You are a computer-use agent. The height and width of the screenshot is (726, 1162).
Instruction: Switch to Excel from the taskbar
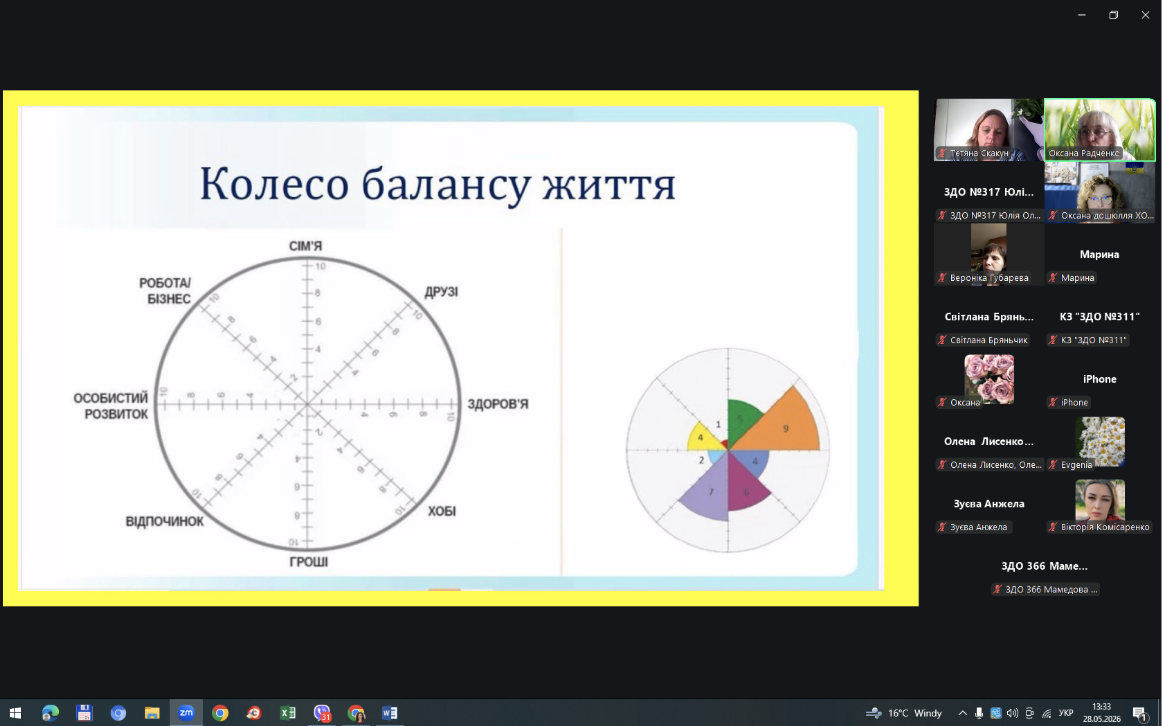[x=288, y=713]
